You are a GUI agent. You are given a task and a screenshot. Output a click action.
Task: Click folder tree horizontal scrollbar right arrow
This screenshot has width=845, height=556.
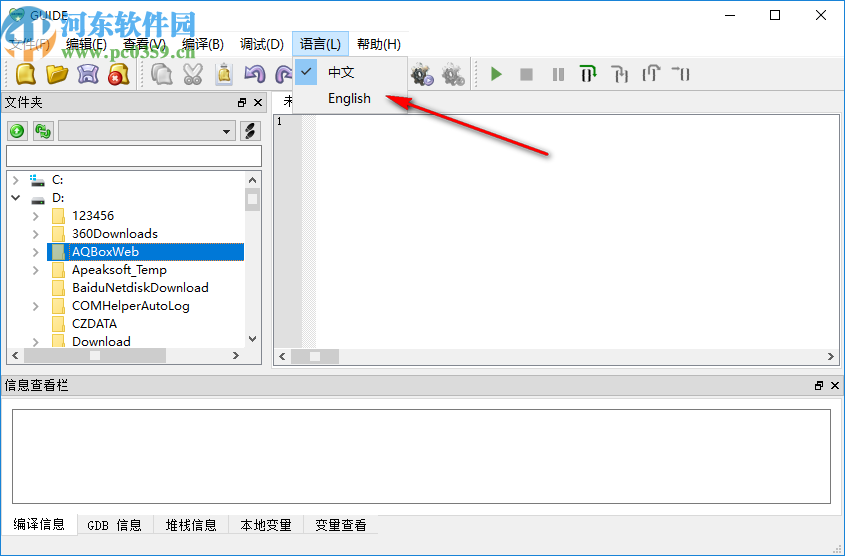236,356
